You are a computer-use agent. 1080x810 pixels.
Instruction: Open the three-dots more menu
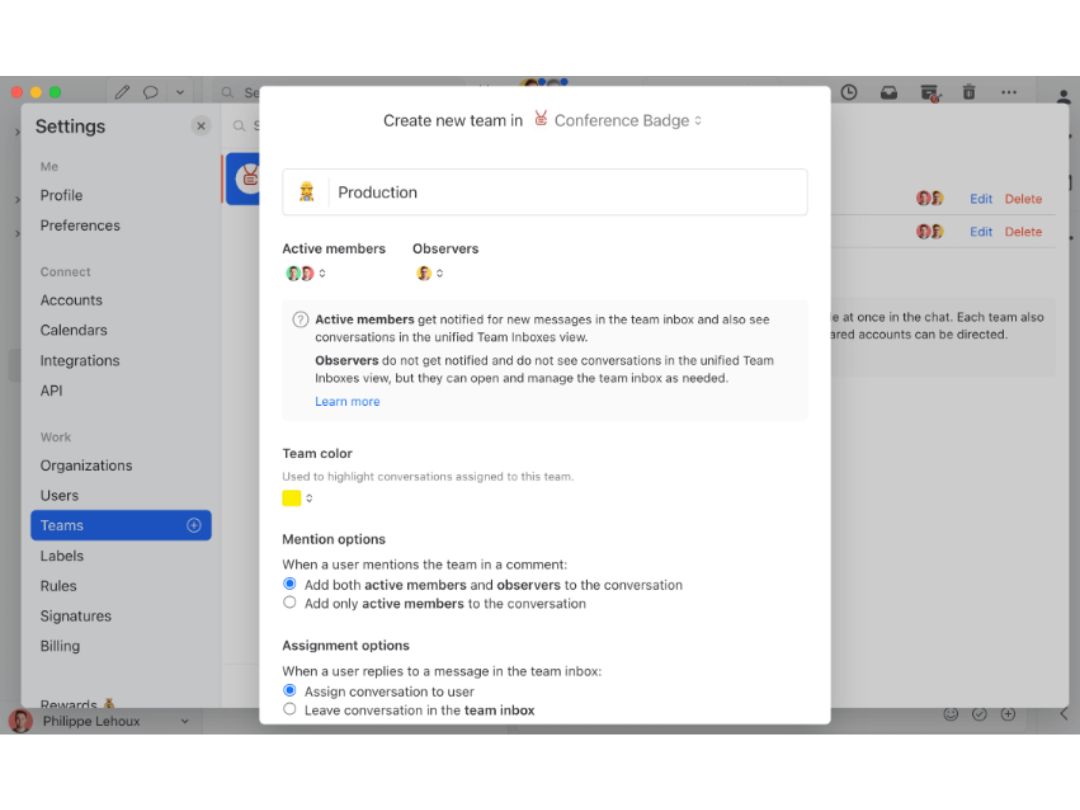1009,92
